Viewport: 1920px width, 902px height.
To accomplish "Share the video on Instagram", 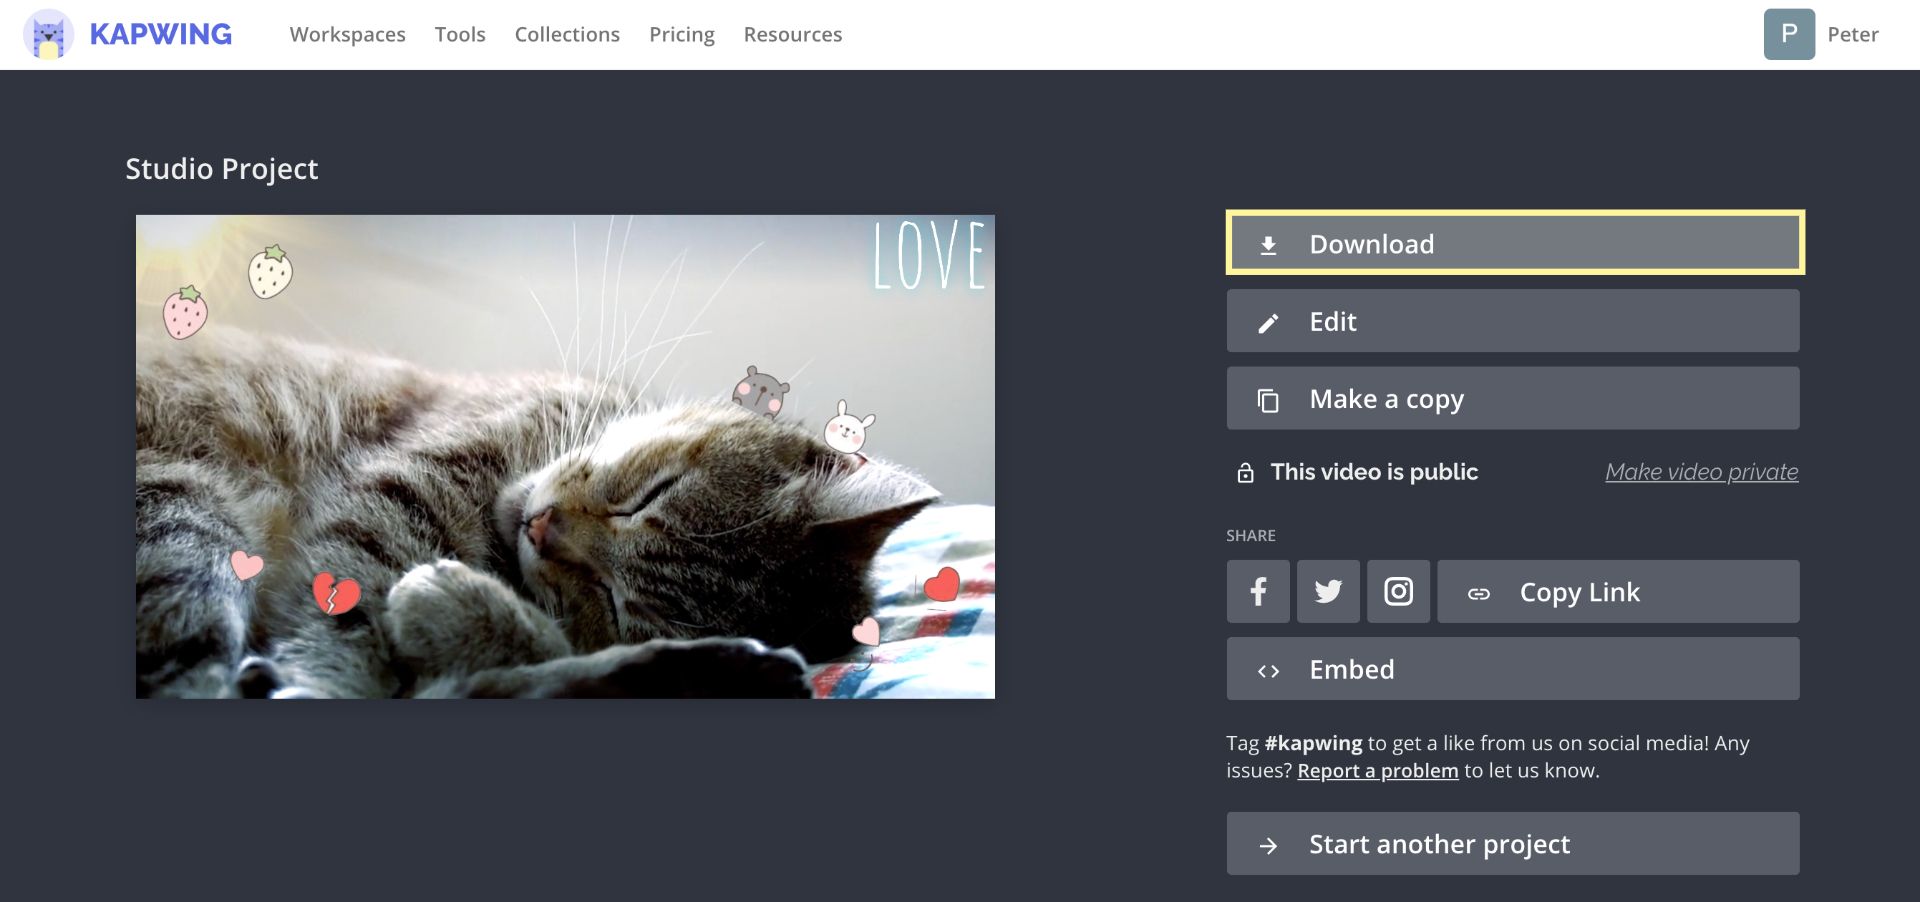I will [x=1398, y=592].
